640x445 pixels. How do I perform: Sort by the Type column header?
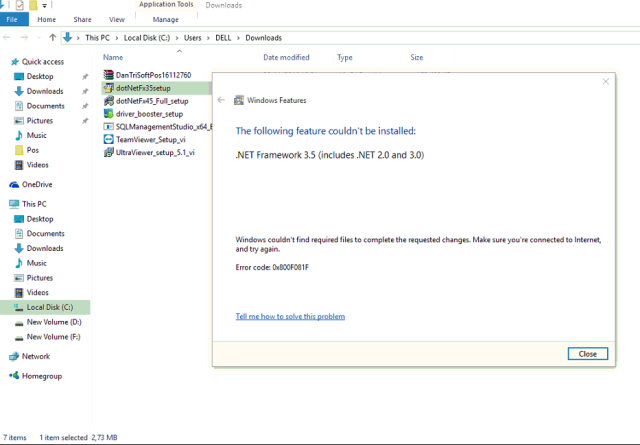[344, 58]
